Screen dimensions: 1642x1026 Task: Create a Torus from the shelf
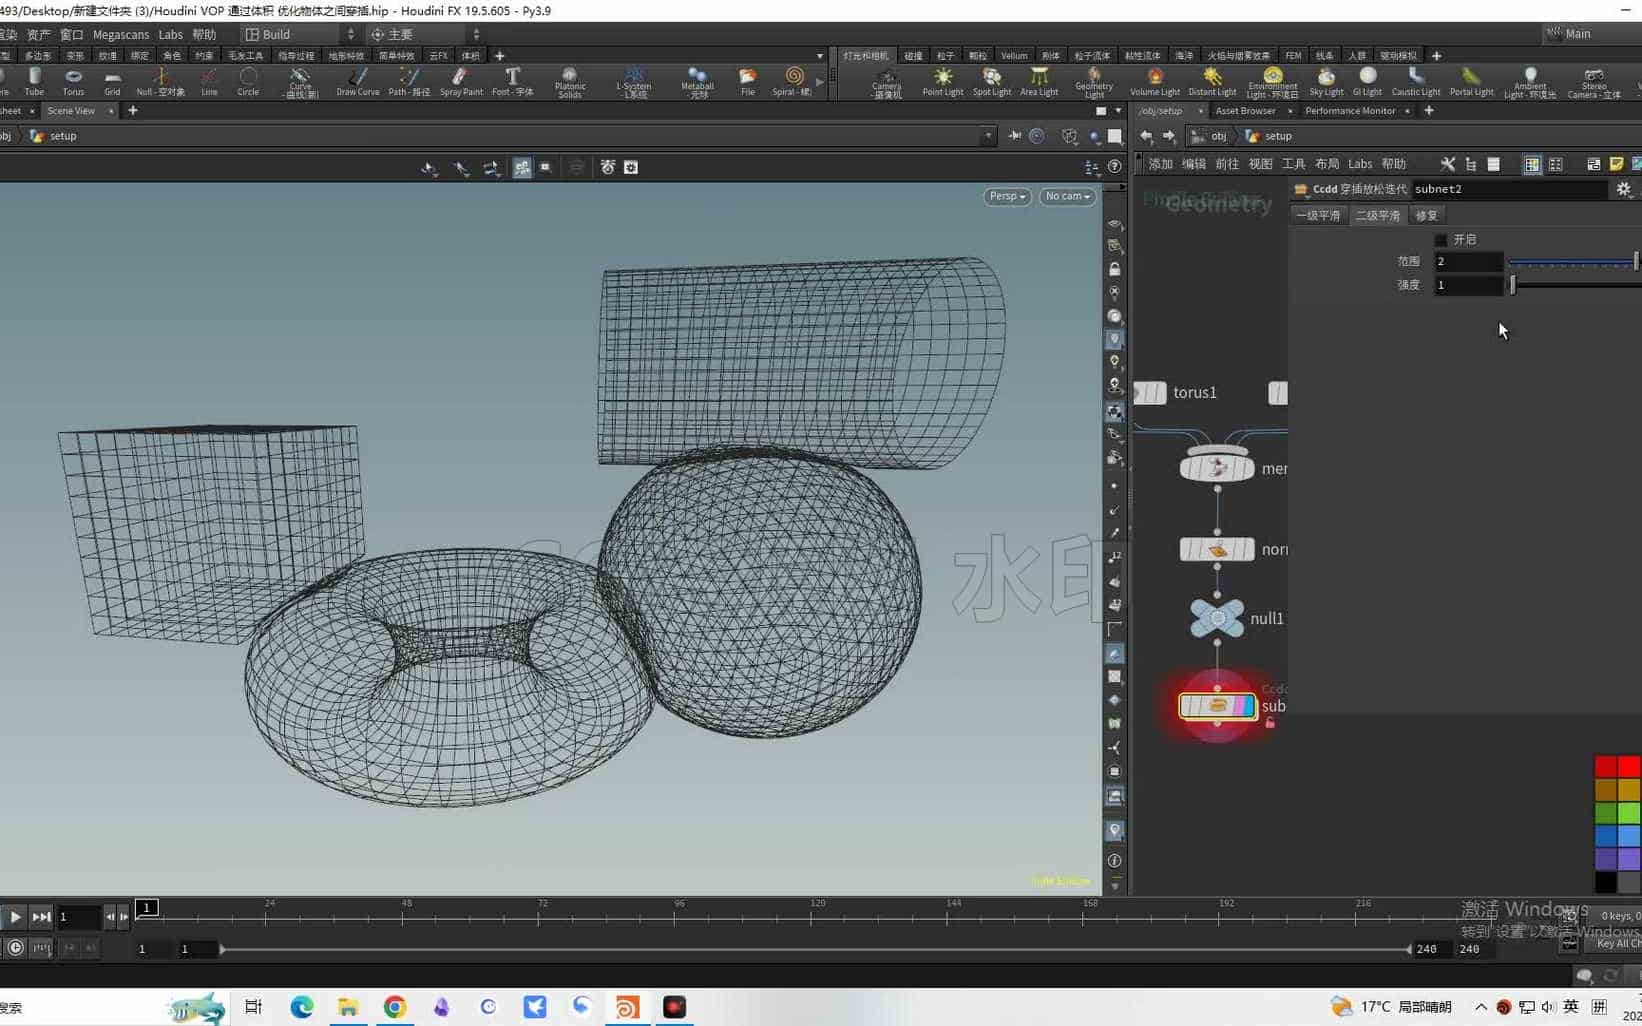pos(73,81)
